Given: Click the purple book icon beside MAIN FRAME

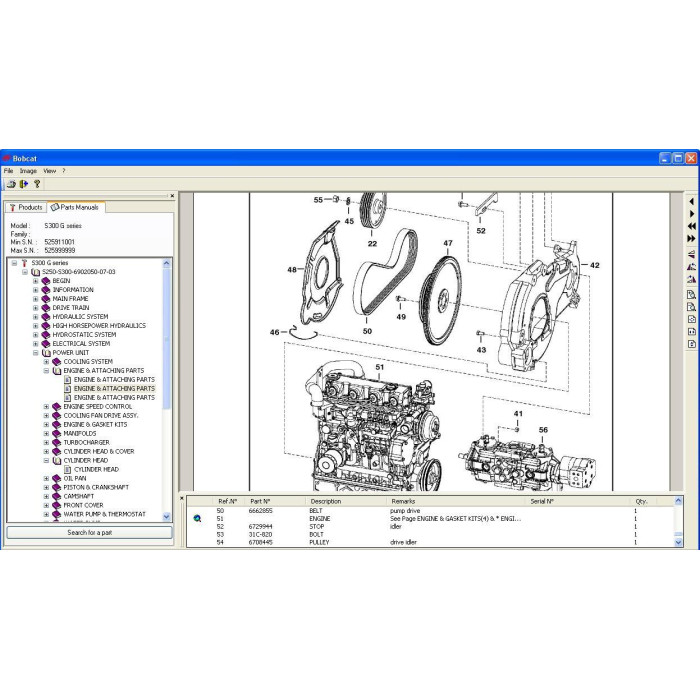Looking at the screenshot, I should pos(46,299).
